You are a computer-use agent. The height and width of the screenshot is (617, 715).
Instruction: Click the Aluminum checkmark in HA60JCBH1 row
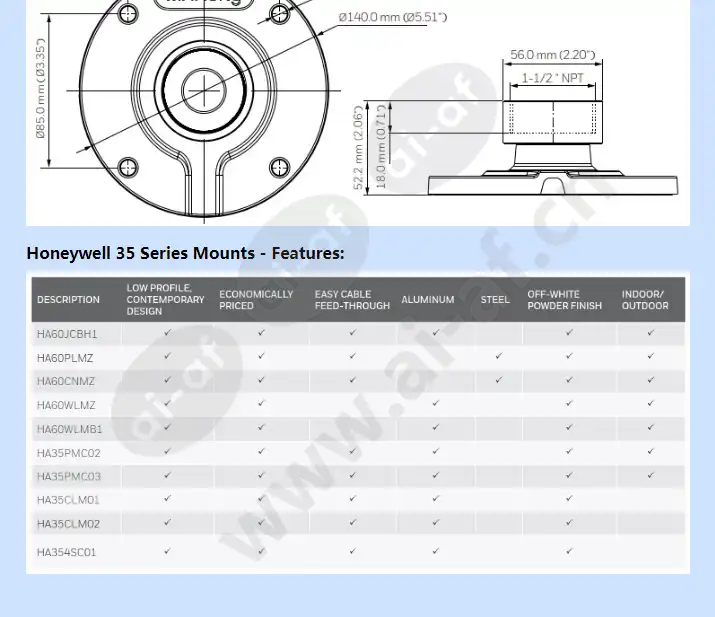(435, 332)
